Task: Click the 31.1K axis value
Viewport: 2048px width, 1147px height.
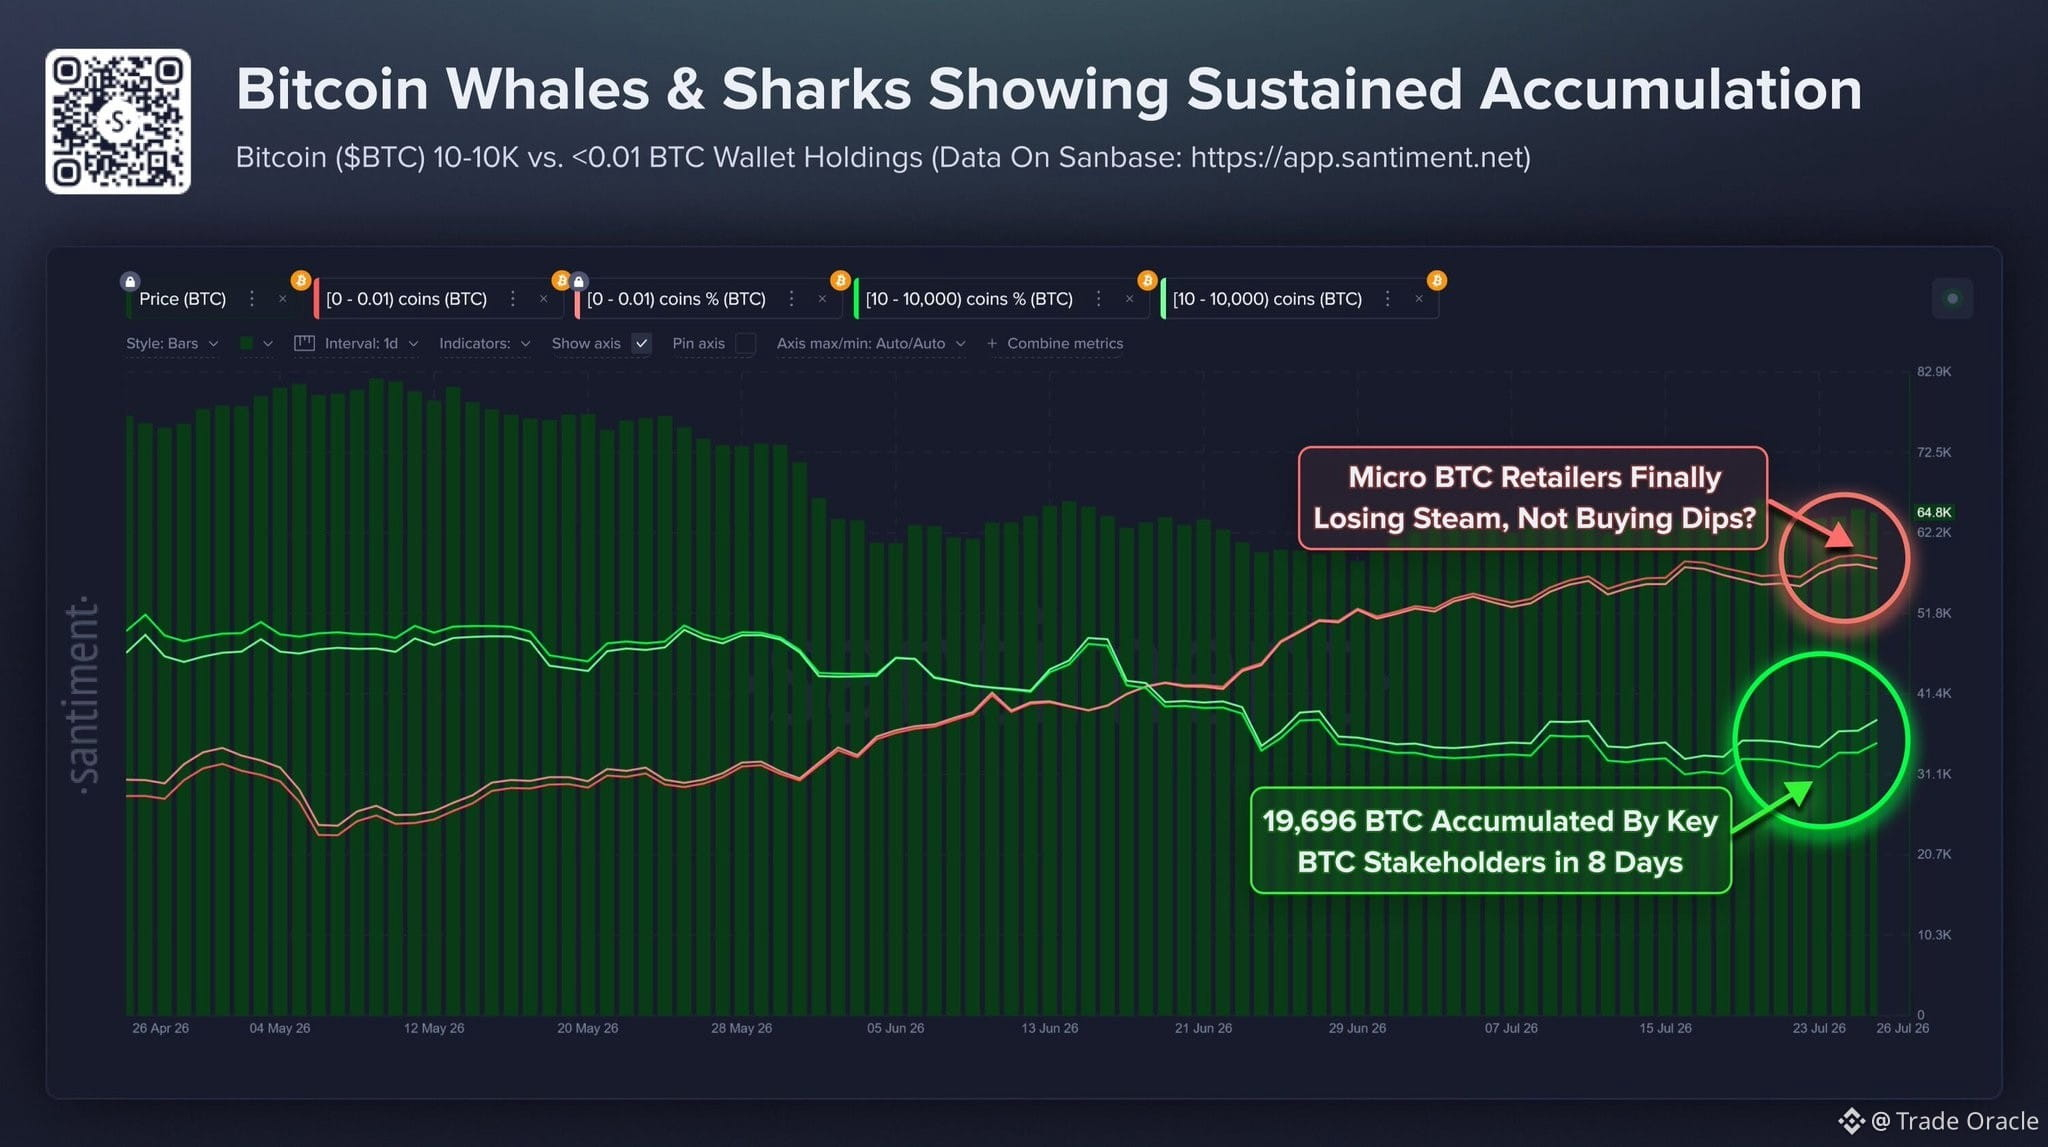Action: [1934, 774]
